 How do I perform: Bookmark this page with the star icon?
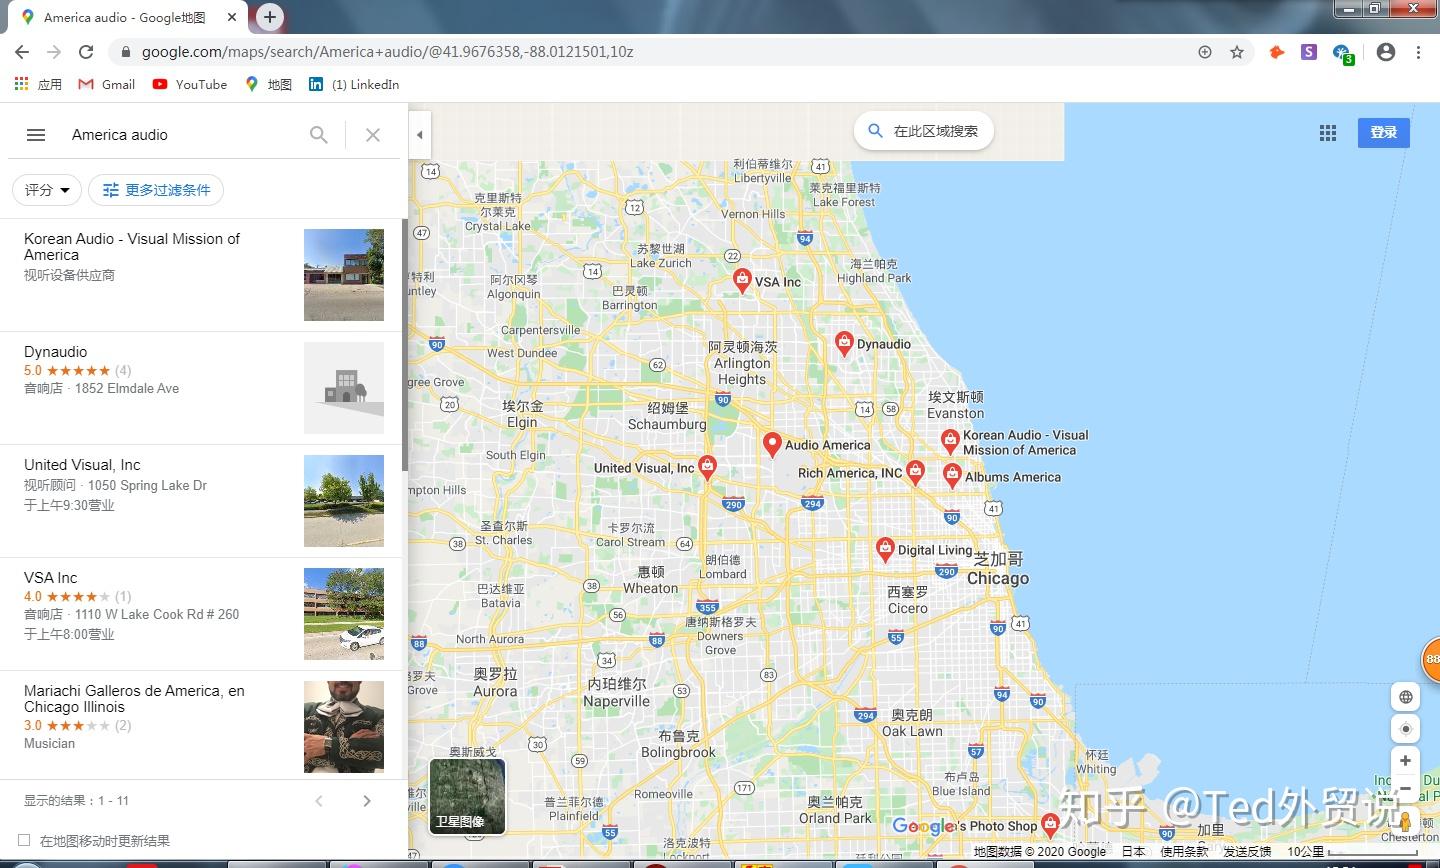(x=1237, y=52)
